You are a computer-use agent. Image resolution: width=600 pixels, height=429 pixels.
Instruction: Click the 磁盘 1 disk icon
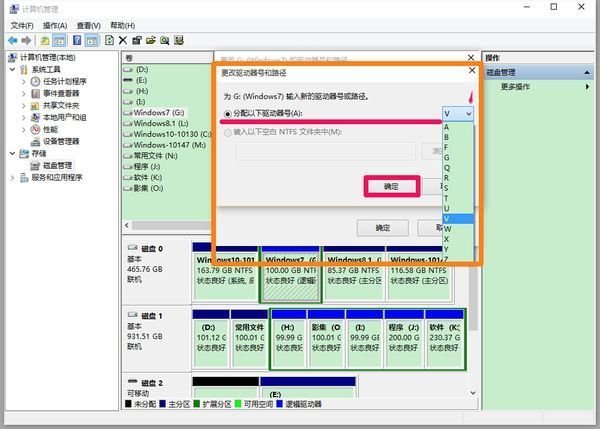pyautogui.click(x=132, y=315)
